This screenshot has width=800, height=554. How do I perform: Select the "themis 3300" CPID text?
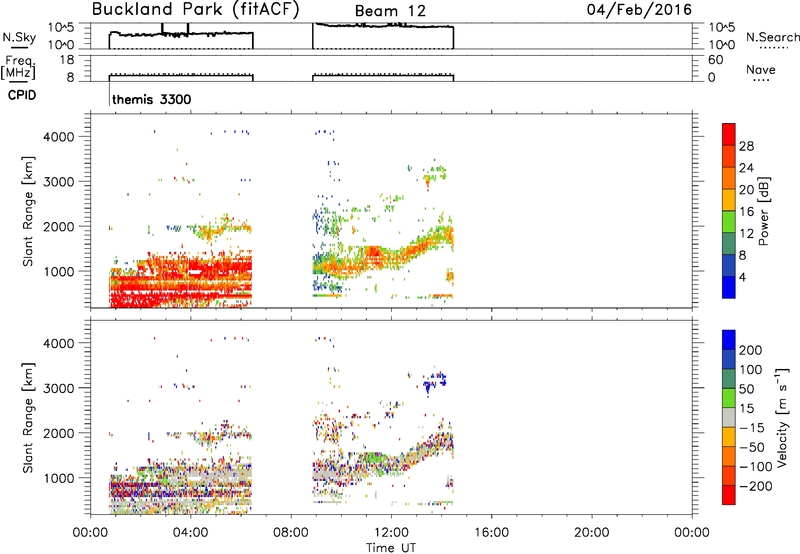pyautogui.click(x=152, y=99)
